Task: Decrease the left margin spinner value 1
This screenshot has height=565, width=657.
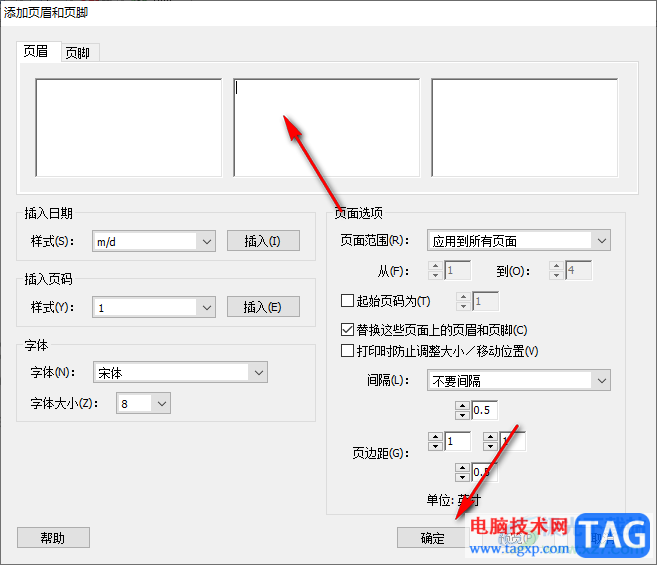Action: (x=435, y=446)
